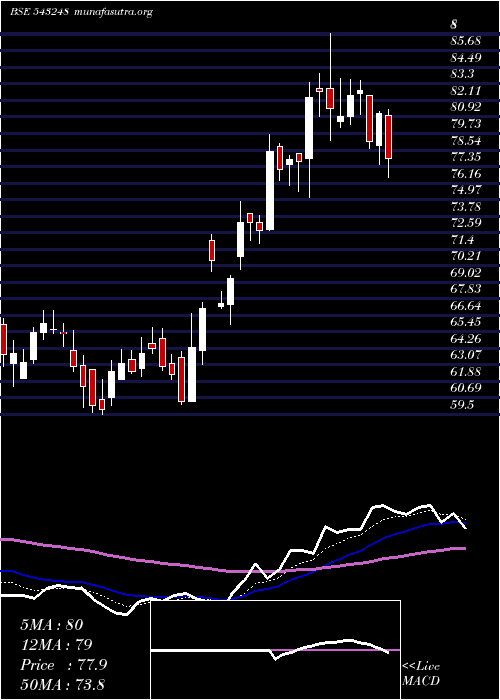Click the 78.54 price axis label
Image resolution: width=500 pixels, height=700 pixels.
click(x=465, y=141)
